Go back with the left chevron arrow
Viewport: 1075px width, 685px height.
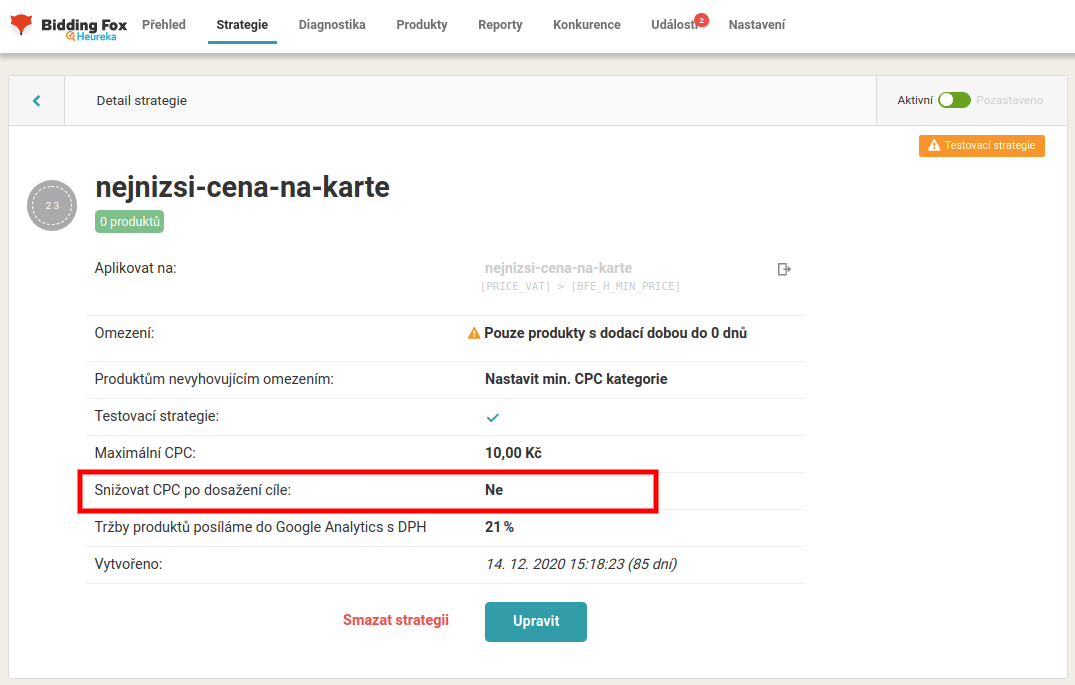coord(36,101)
